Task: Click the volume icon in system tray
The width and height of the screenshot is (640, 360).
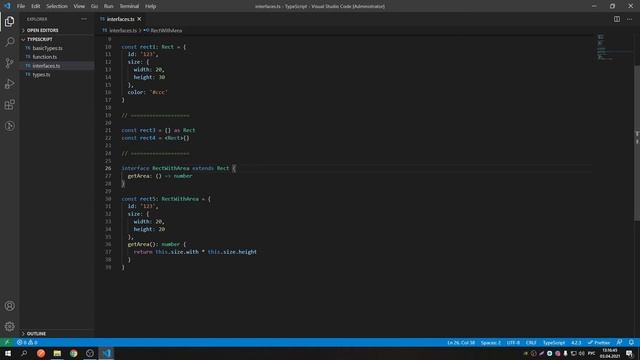Action: point(582,353)
